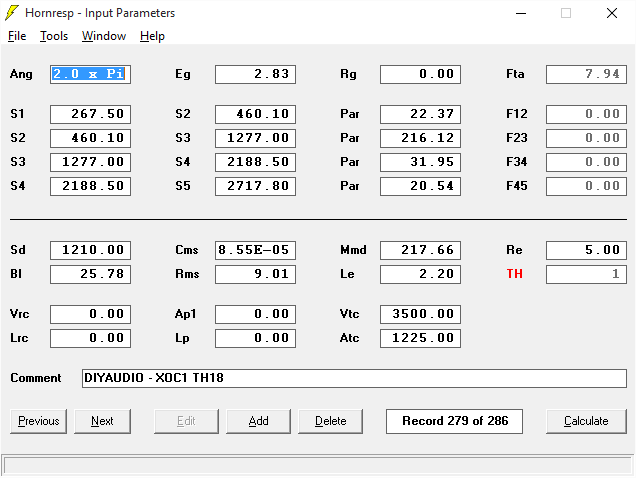
Task: Click the Previous record button
Action: coord(39,421)
